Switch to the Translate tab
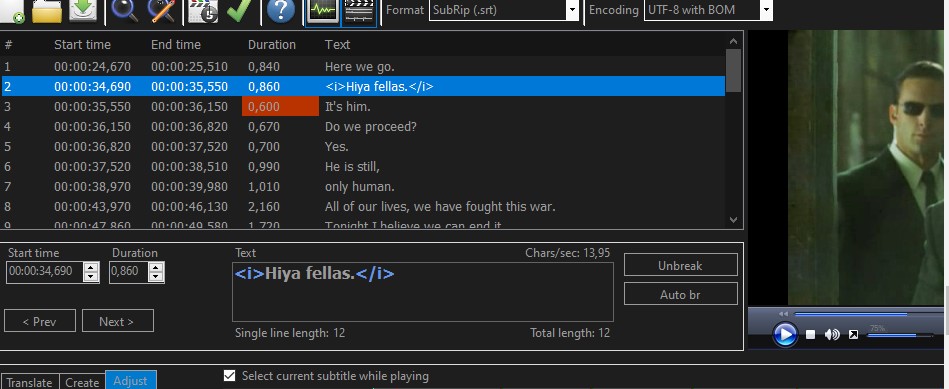The image size is (949, 389). click(x=30, y=382)
